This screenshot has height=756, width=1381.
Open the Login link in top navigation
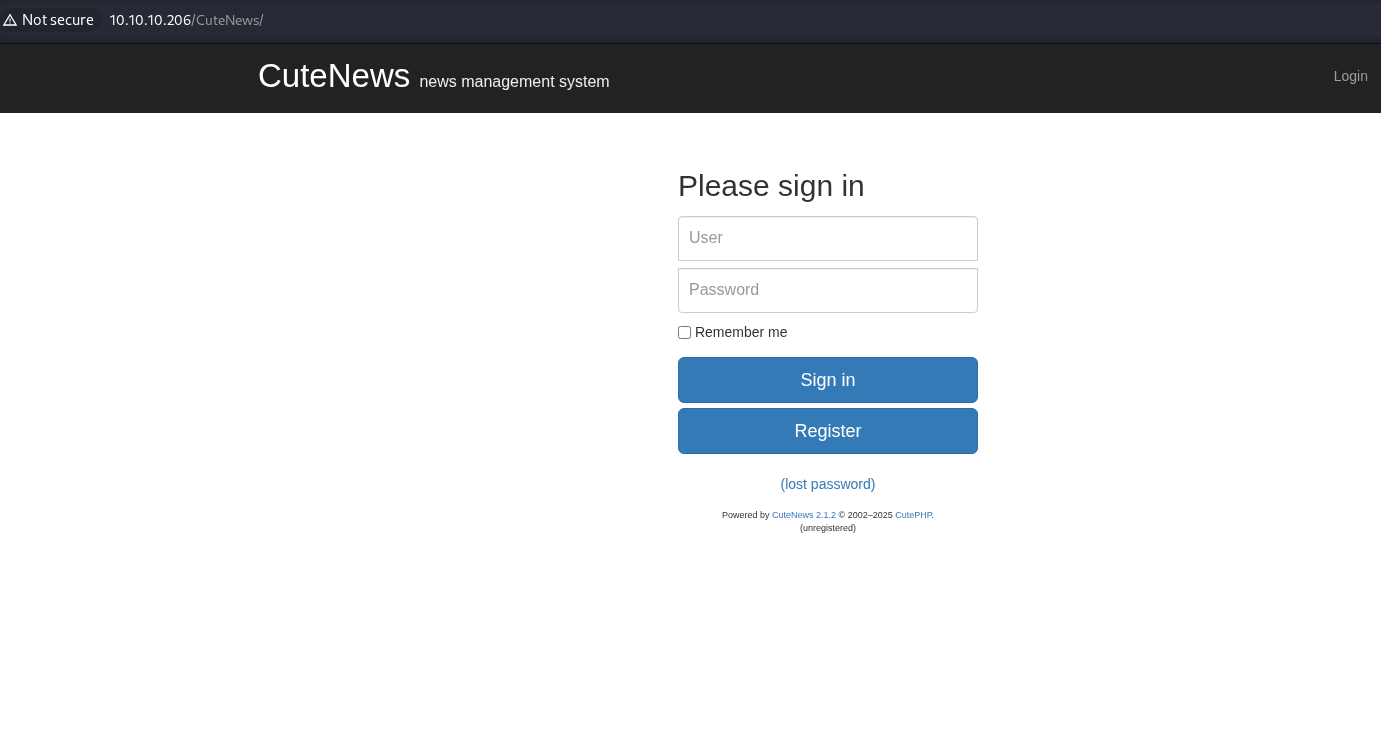pyautogui.click(x=1350, y=76)
